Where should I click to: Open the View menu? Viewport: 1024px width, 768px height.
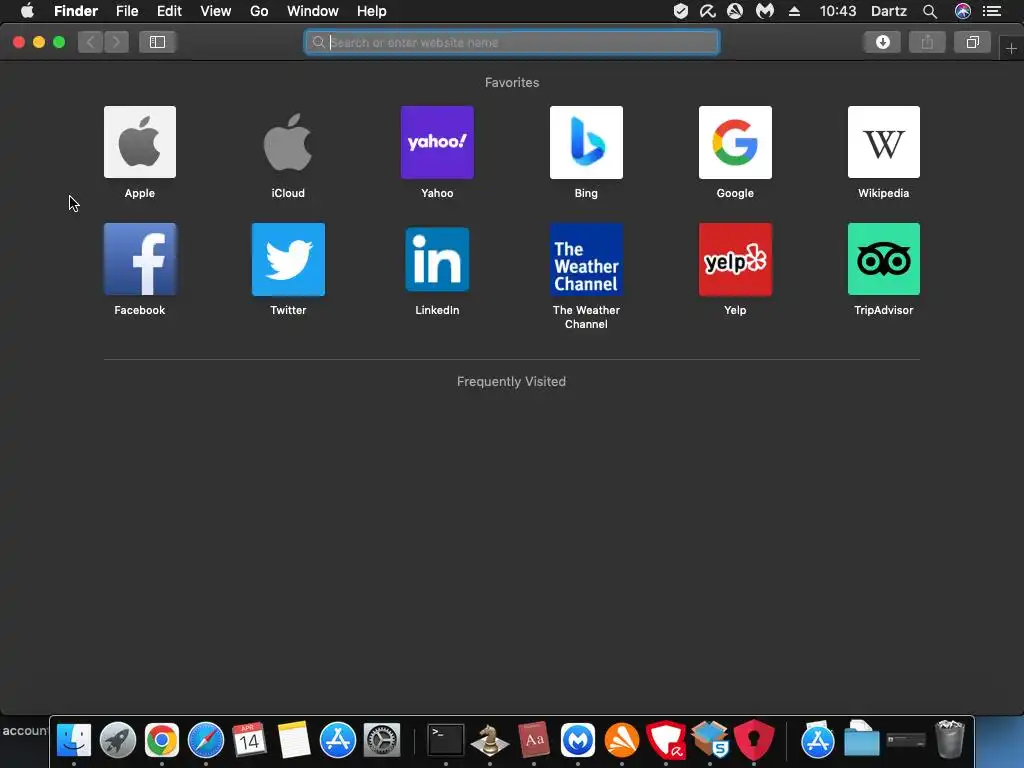[216, 11]
